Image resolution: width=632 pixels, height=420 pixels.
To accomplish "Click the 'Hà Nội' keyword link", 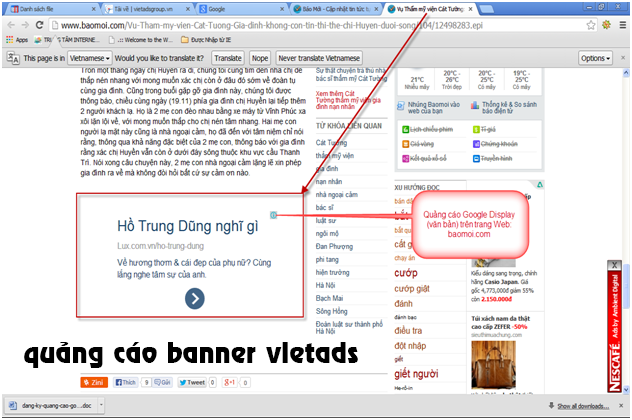I will 325,285.
